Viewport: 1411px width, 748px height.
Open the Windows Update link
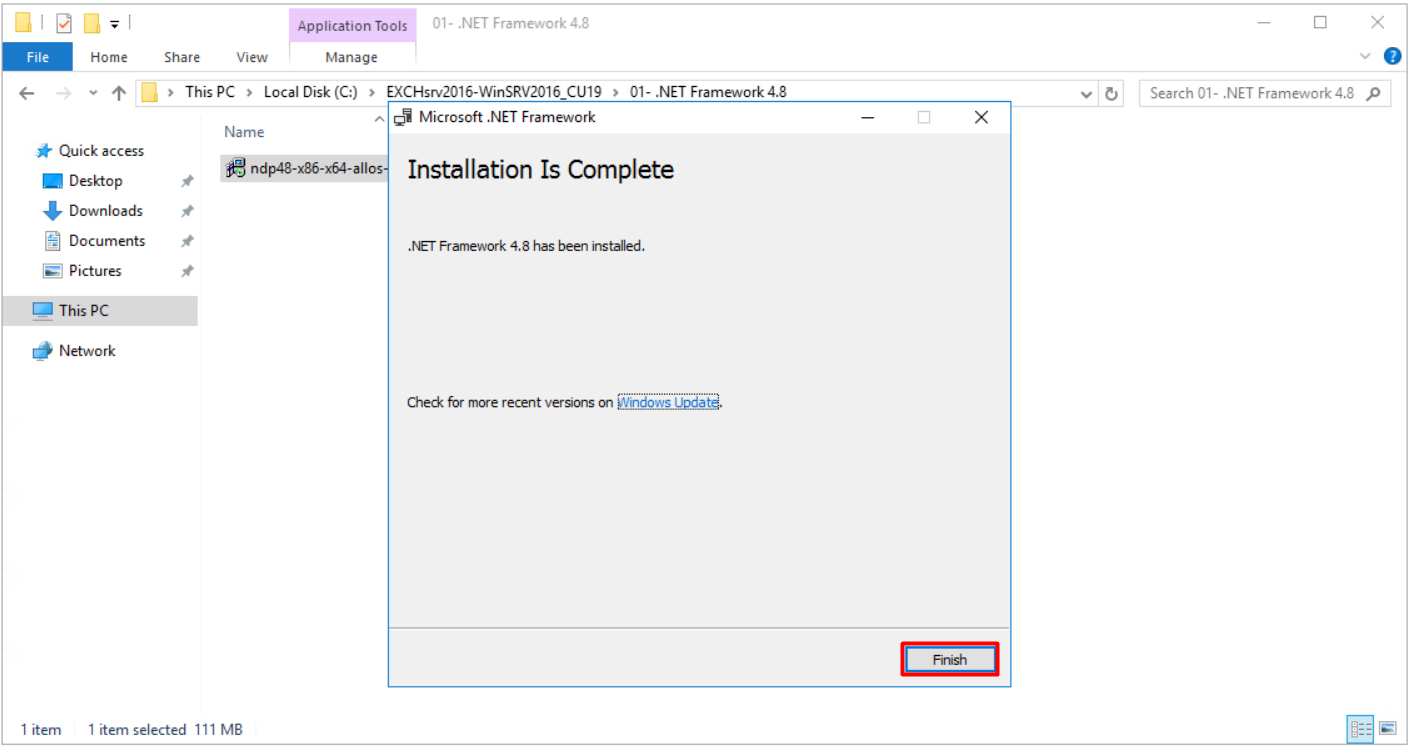pyautogui.click(x=668, y=402)
